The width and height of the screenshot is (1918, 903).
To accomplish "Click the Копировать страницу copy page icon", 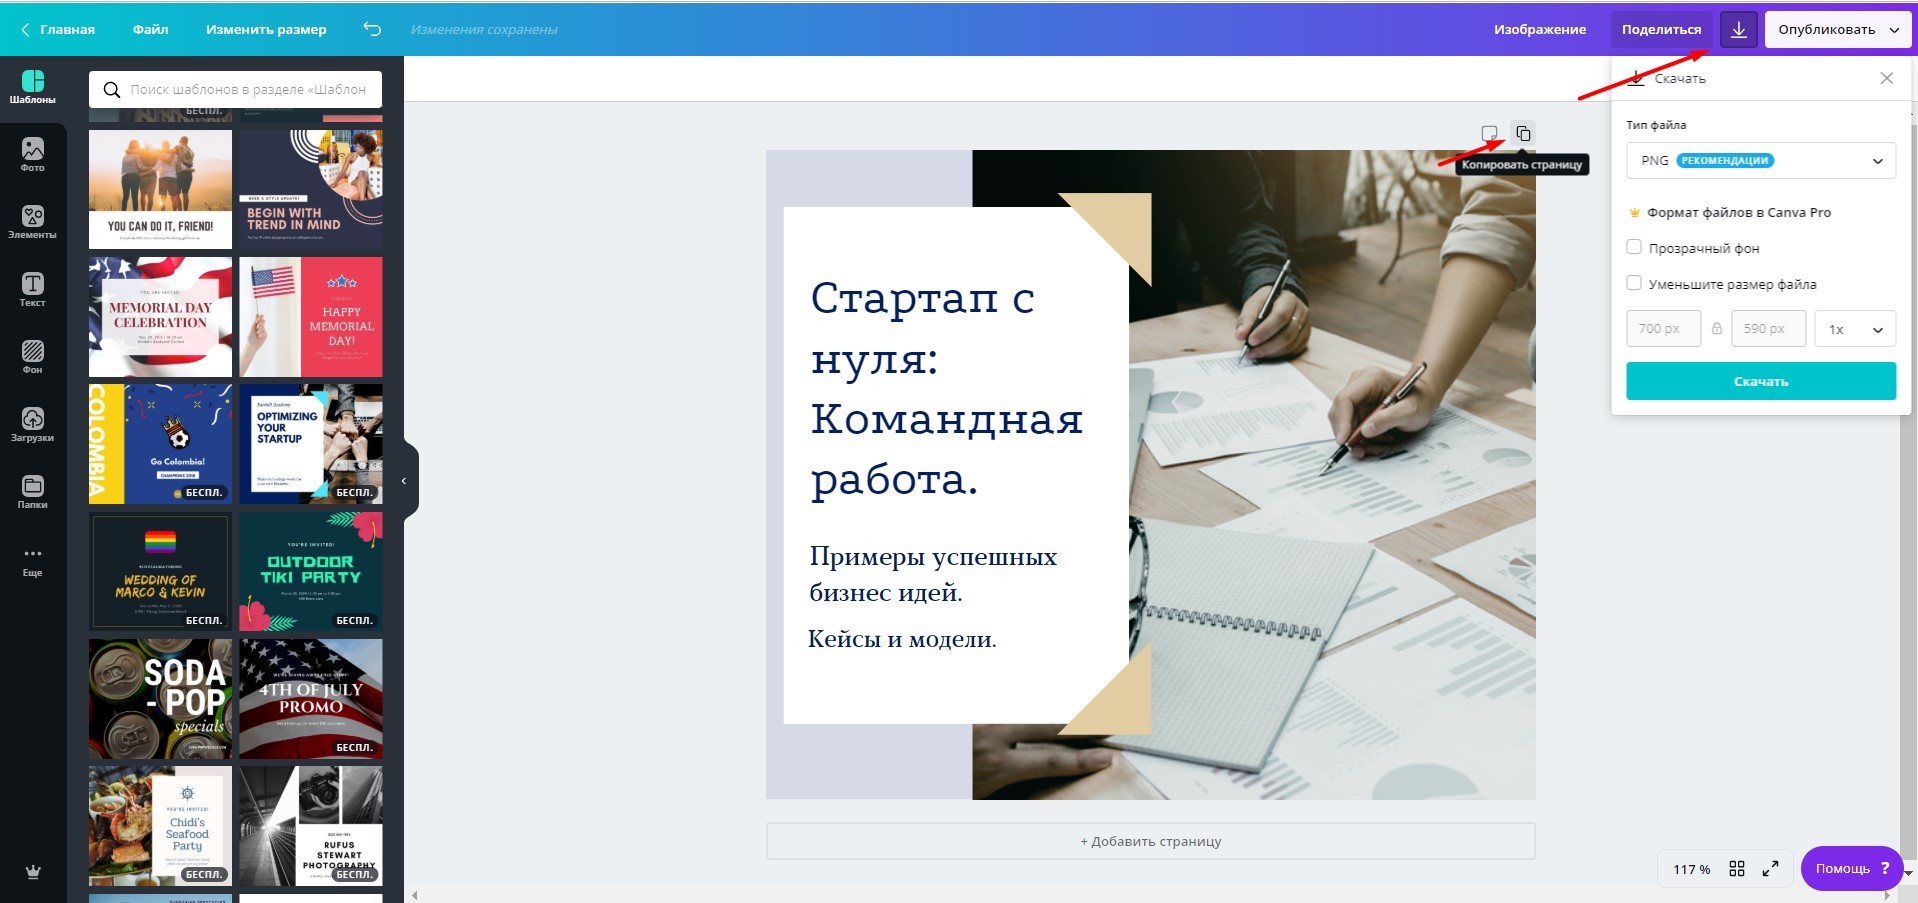I will 1523,133.
